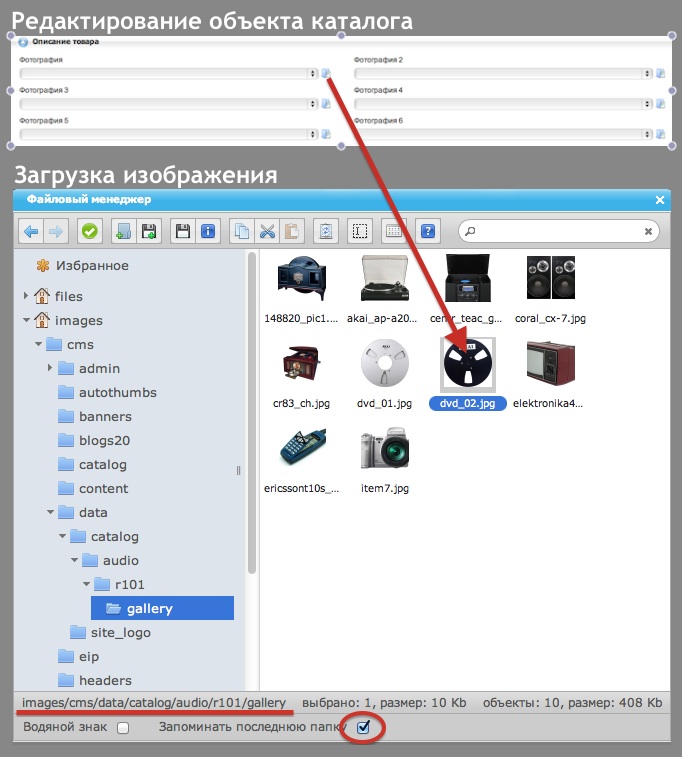Image resolution: width=682 pixels, height=757 pixels.
Task: Select the banners folder
Action: pyautogui.click(x=95, y=416)
